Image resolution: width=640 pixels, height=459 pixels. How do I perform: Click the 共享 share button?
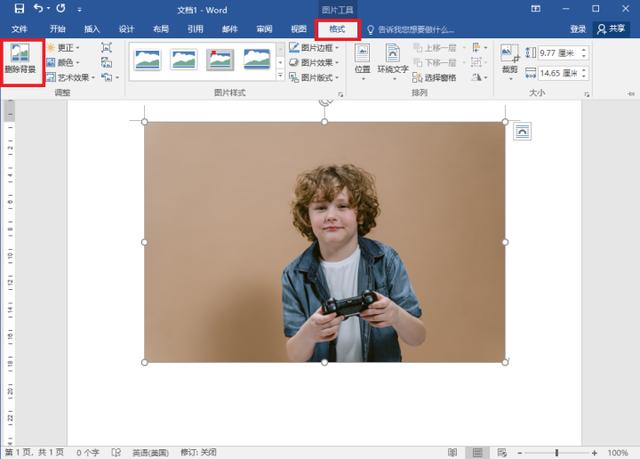(x=611, y=29)
